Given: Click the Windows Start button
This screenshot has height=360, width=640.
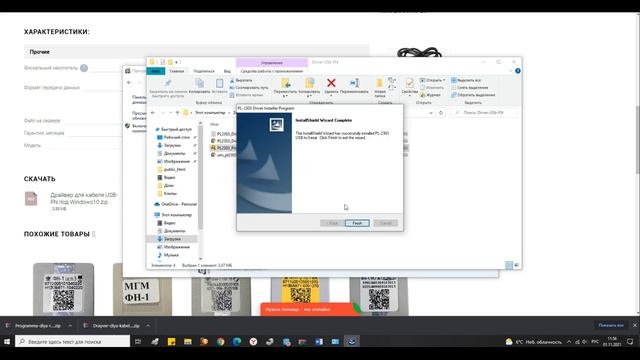Looking at the screenshot, I should coord(7,341).
